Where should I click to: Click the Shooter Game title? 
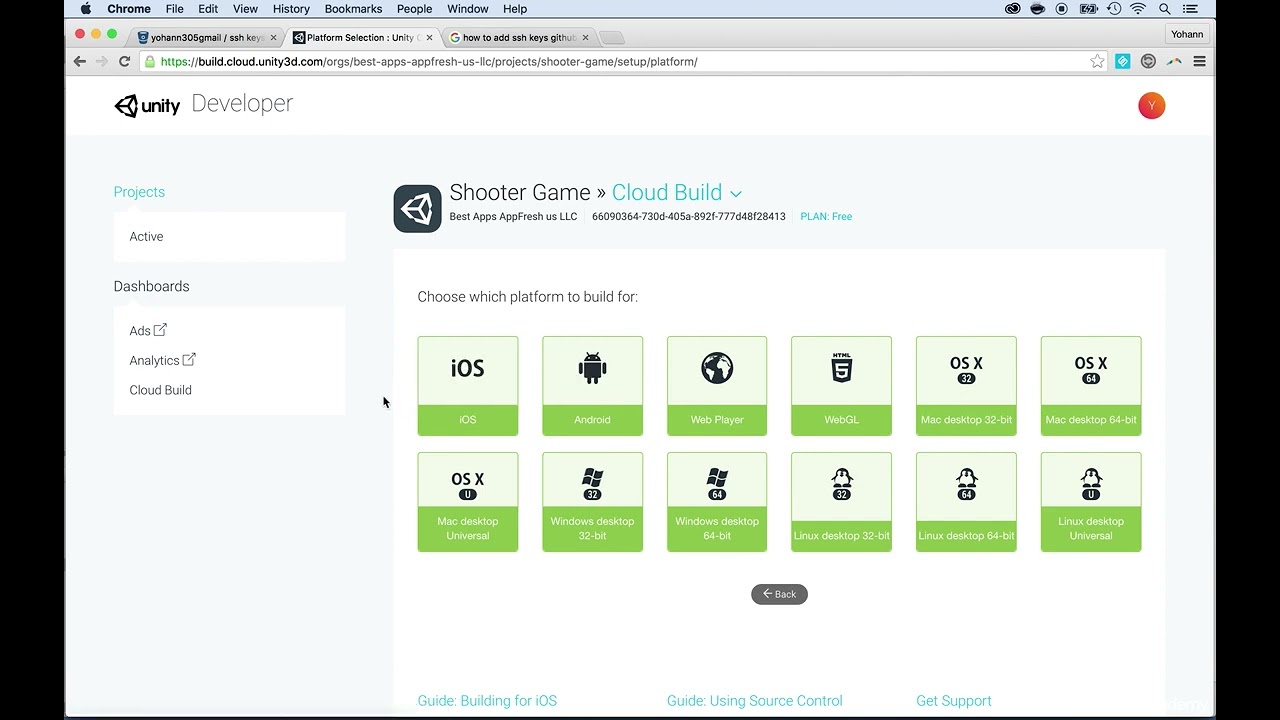(520, 192)
